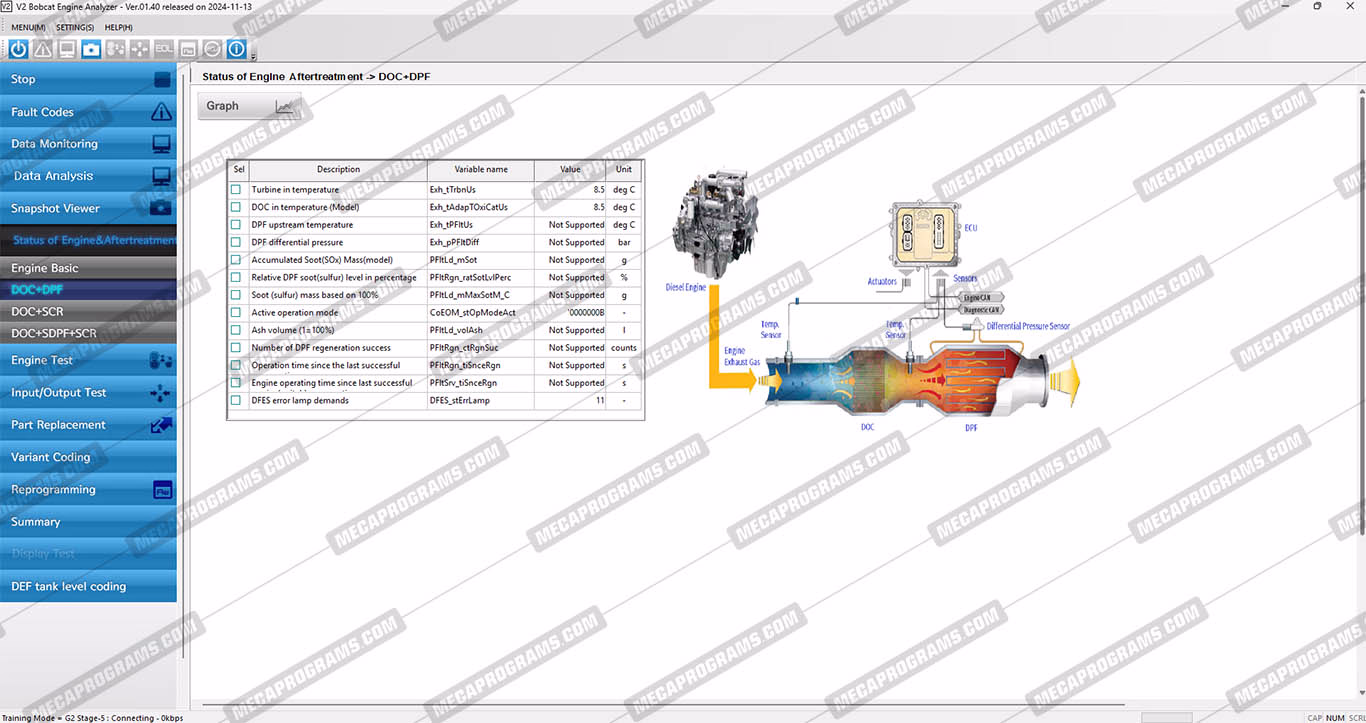Click the chart icon on Graph button
The width and height of the screenshot is (1366, 723).
tap(285, 106)
